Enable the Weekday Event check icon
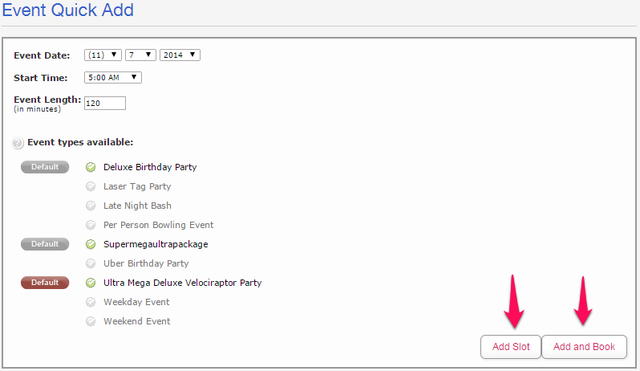This screenshot has width=640, height=371. tap(91, 302)
